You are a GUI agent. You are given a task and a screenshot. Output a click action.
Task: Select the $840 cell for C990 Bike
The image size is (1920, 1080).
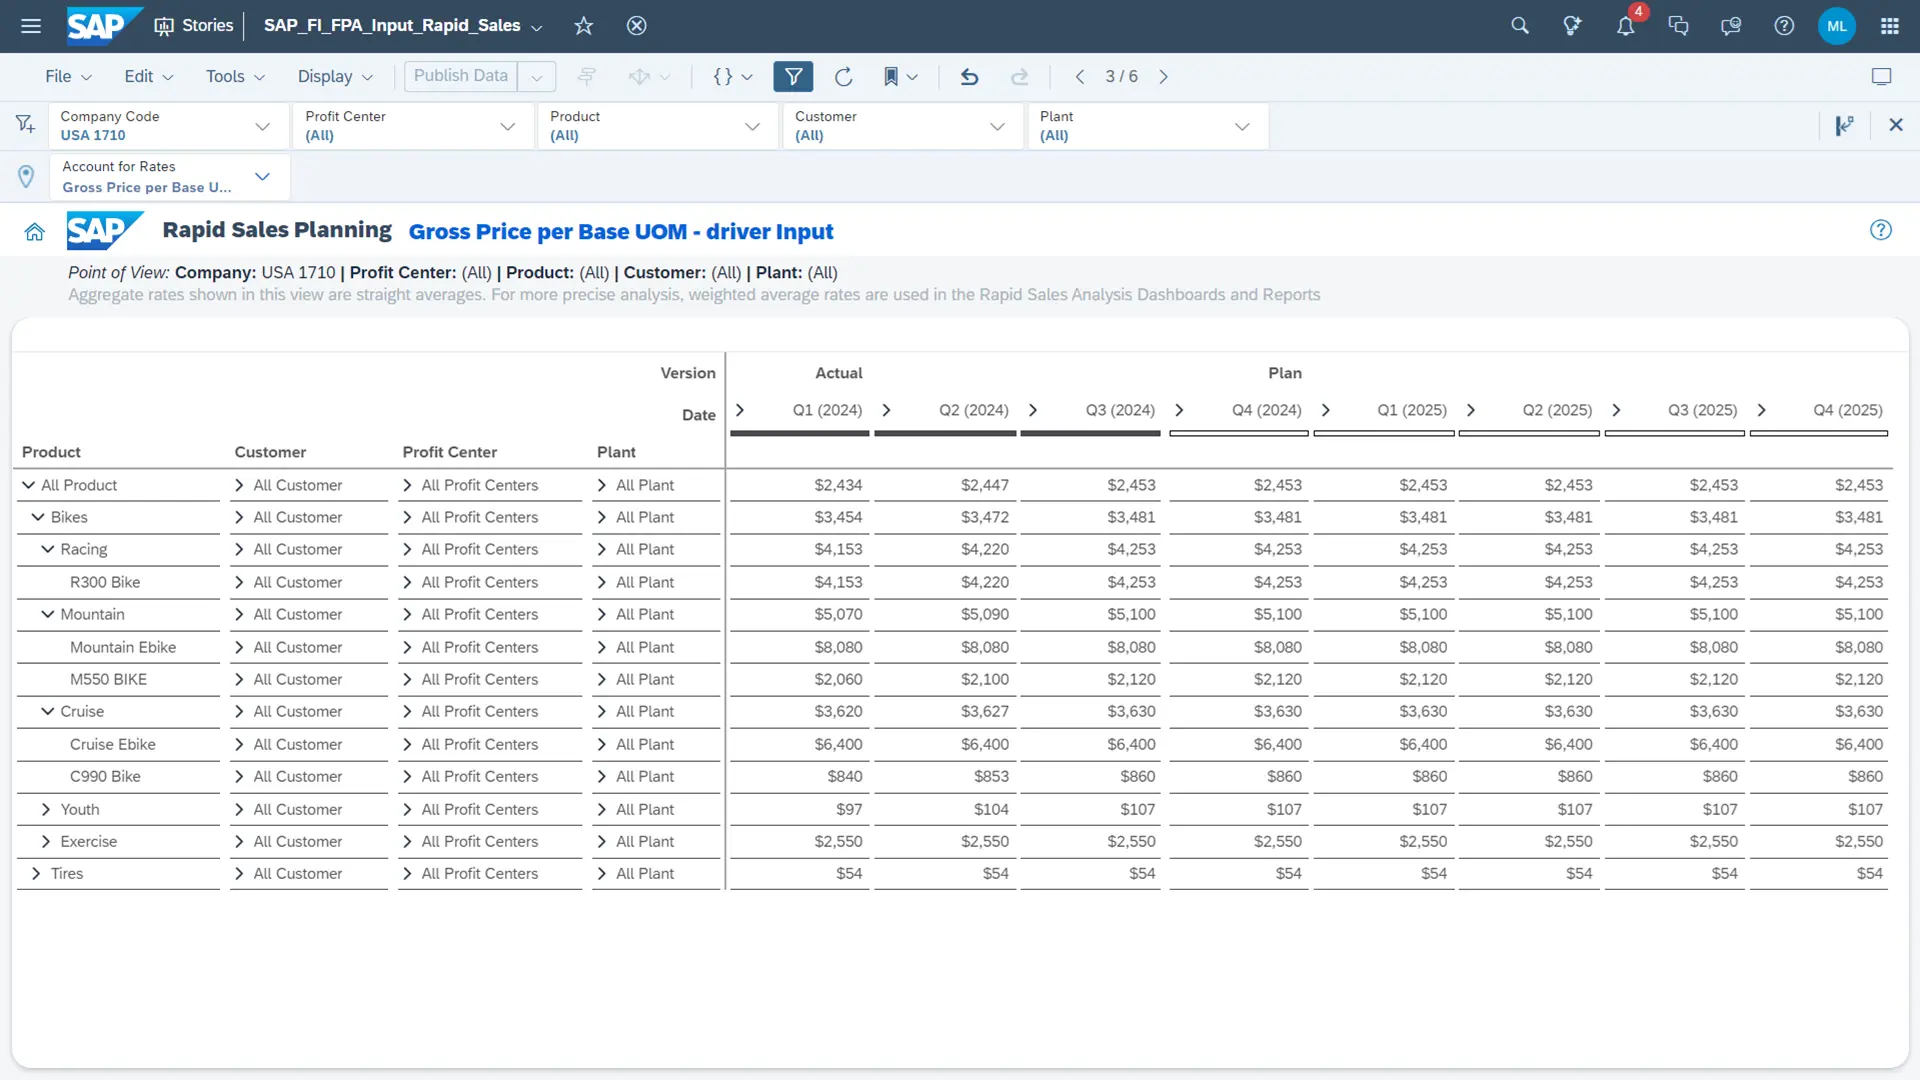pyautogui.click(x=845, y=776)
